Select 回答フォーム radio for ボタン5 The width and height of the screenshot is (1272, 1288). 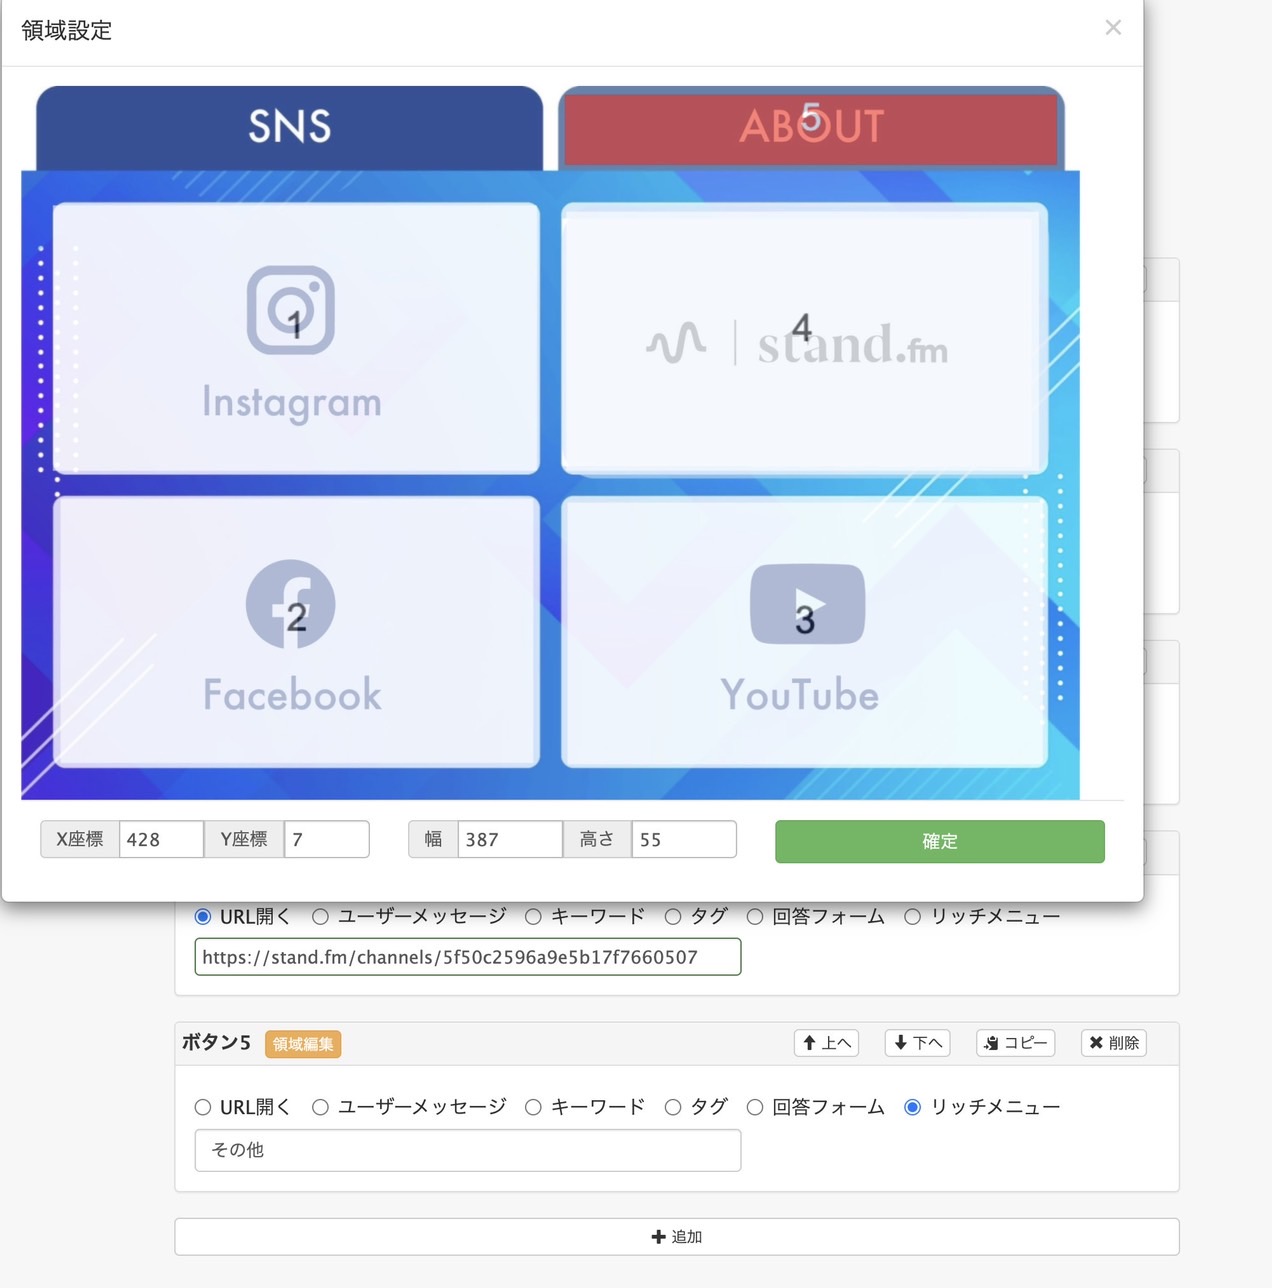point(755,1107)
